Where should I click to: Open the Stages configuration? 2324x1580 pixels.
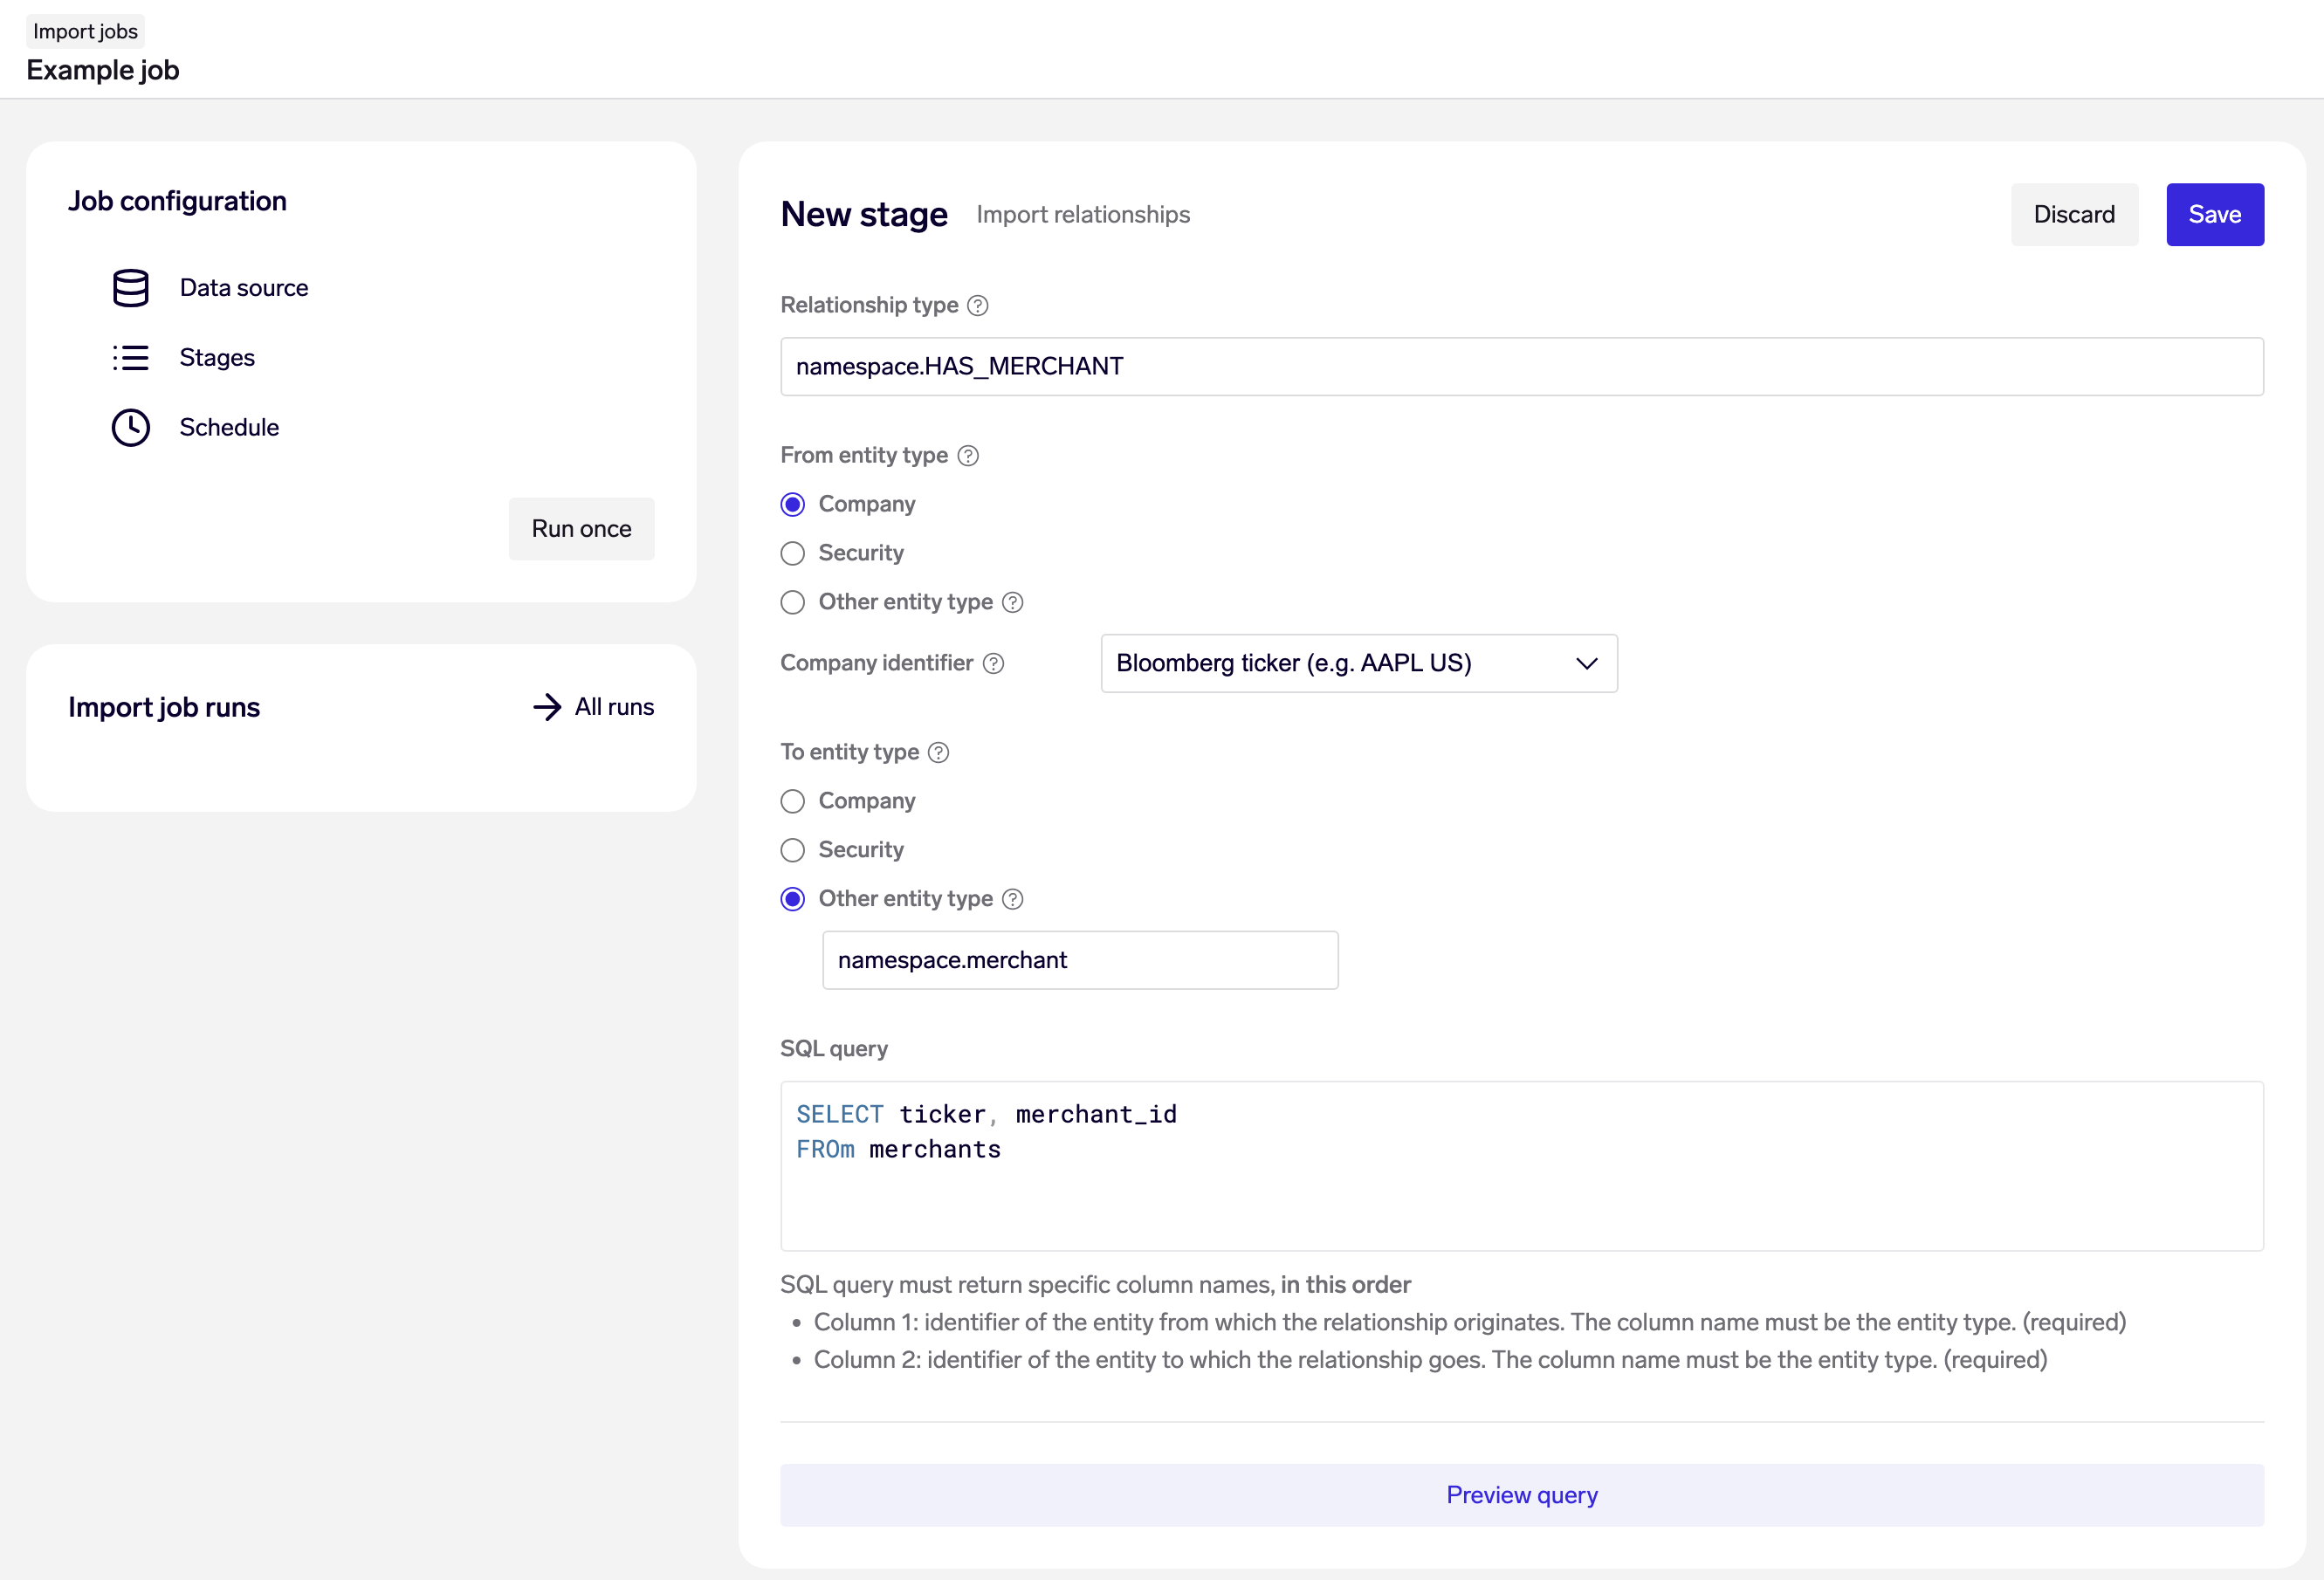217,358
